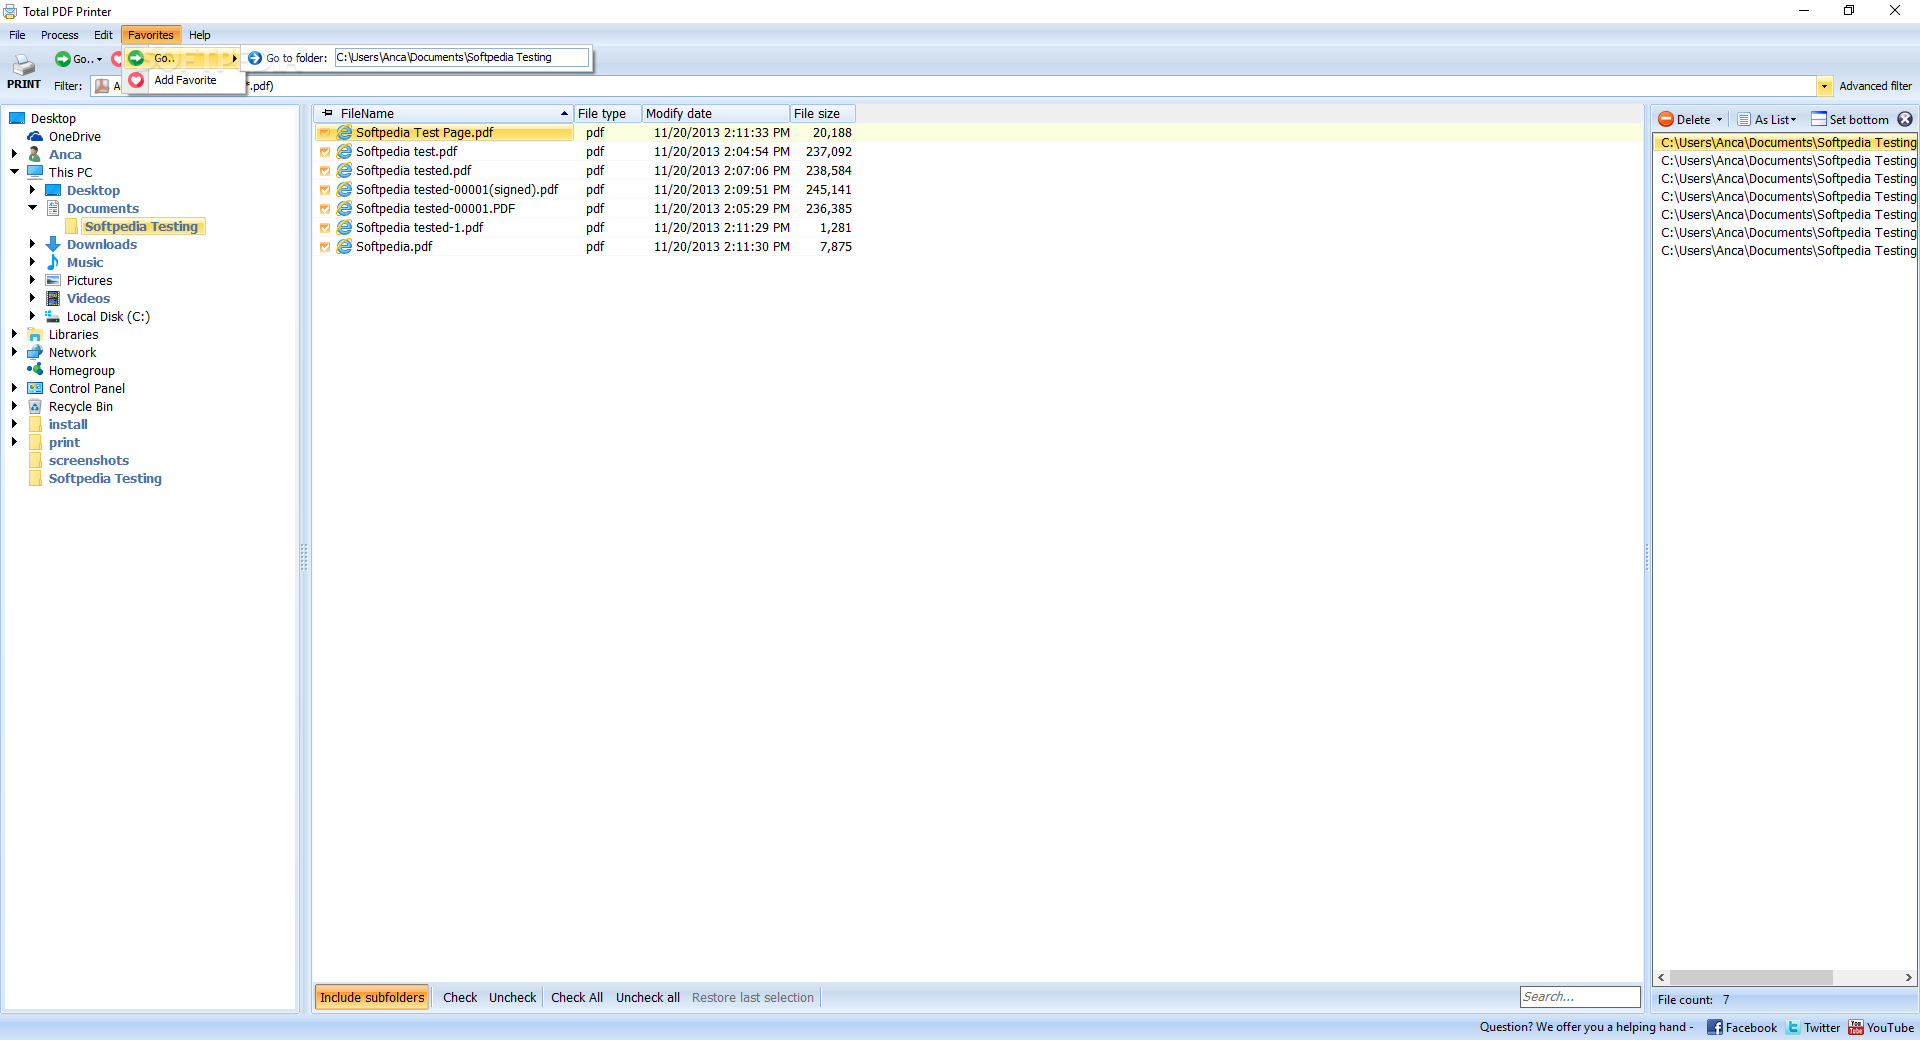
Task: Click the Videos film icon in tree
Action: click(53, 299)
